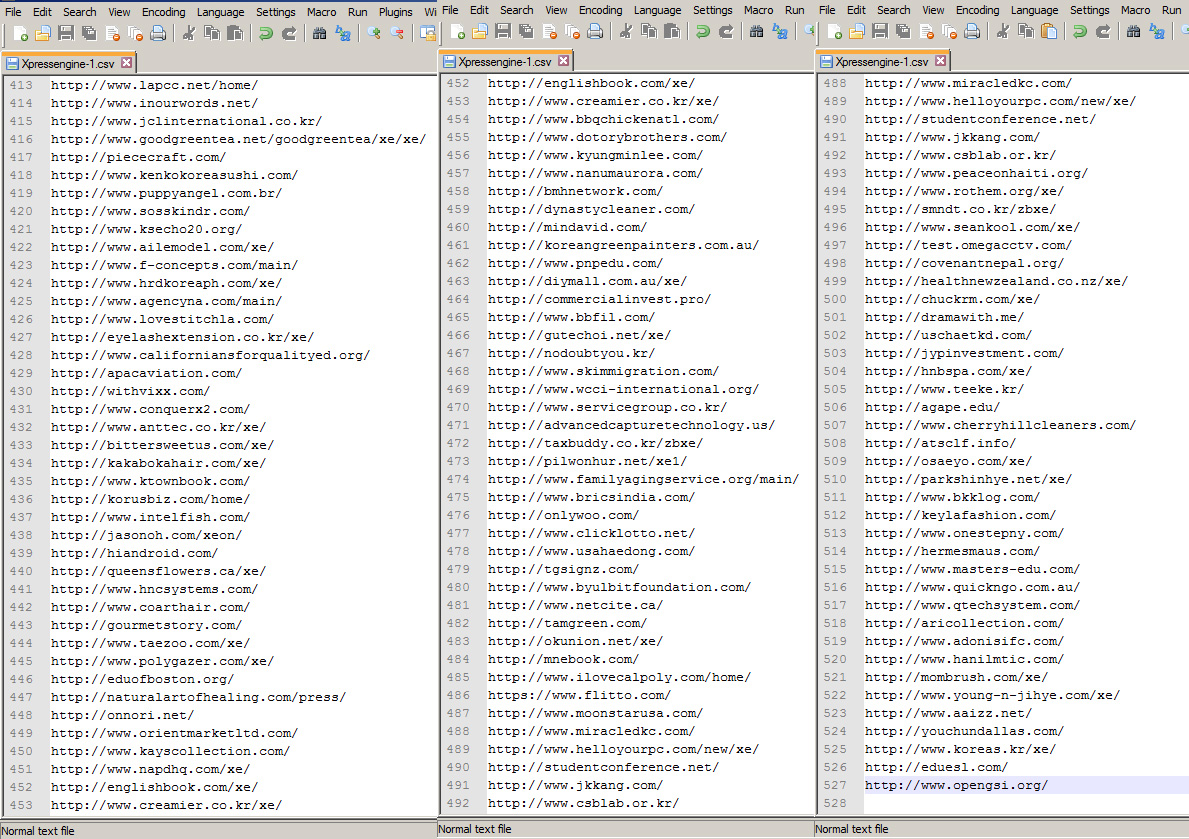
Task: Click Cut scissors icon in right window
Action: click(x=1002, y=31)
